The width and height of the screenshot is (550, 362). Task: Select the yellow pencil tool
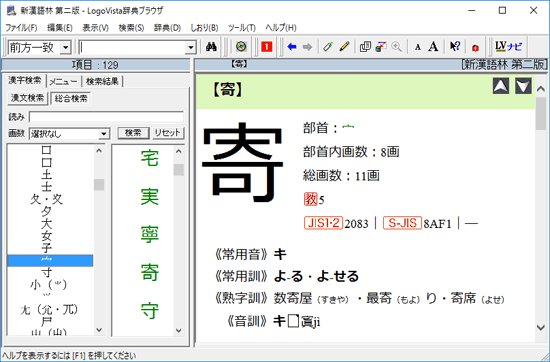(344, 47)
